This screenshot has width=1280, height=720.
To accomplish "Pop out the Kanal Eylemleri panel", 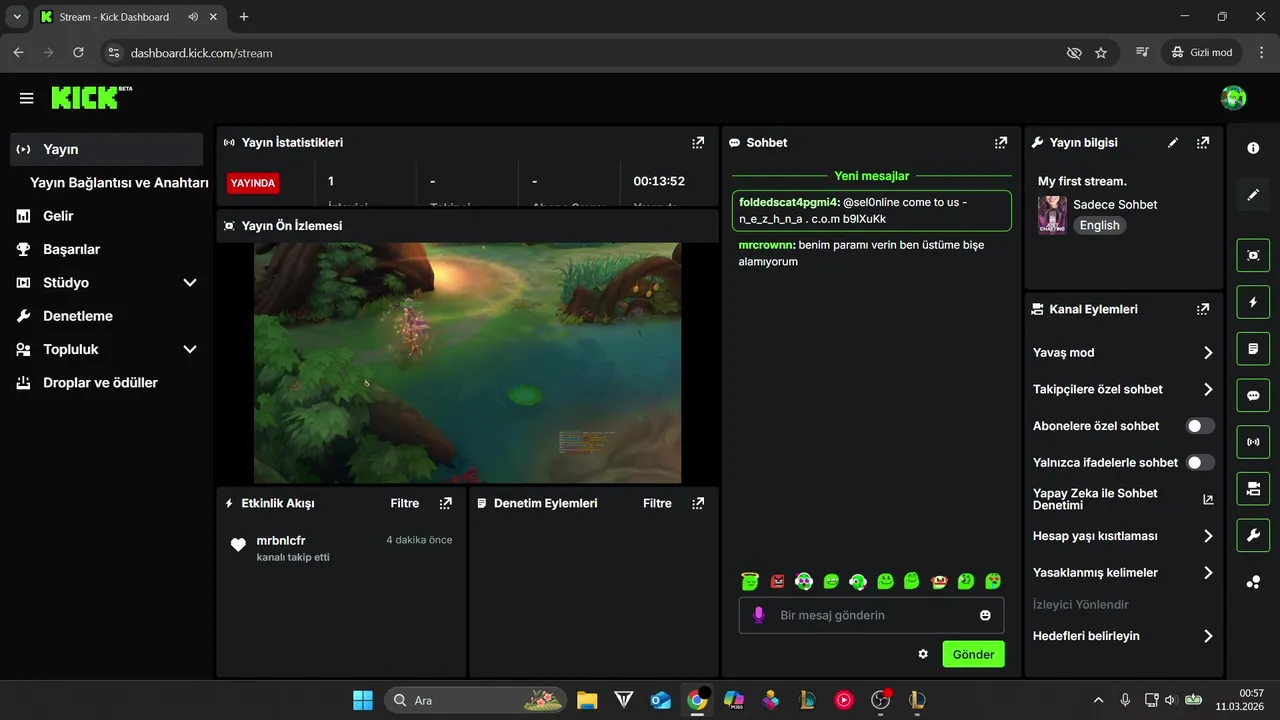I will click(x=1203, y=309).
